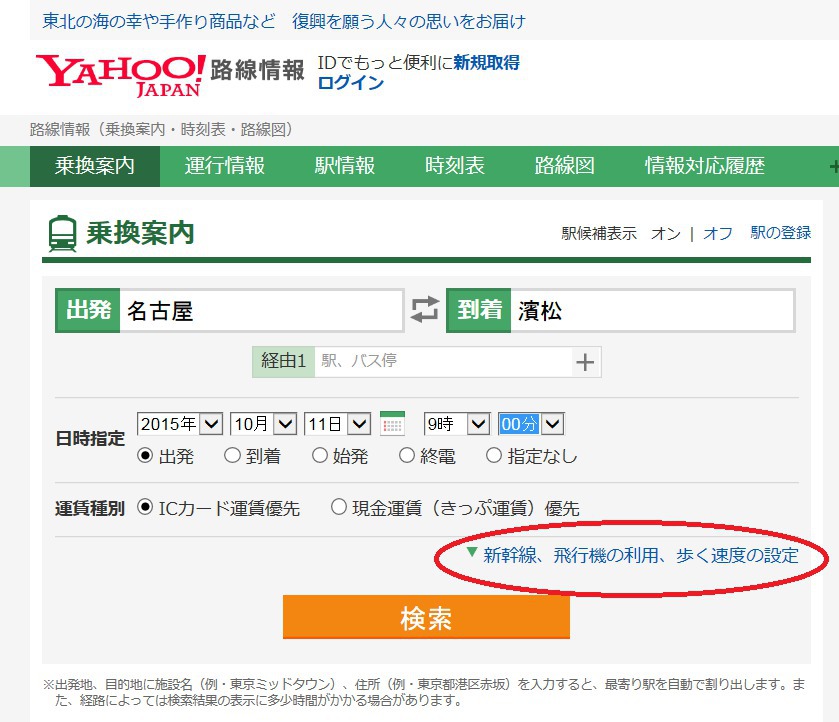
Task: Click the 経由1 station input field
Action: 443,361
